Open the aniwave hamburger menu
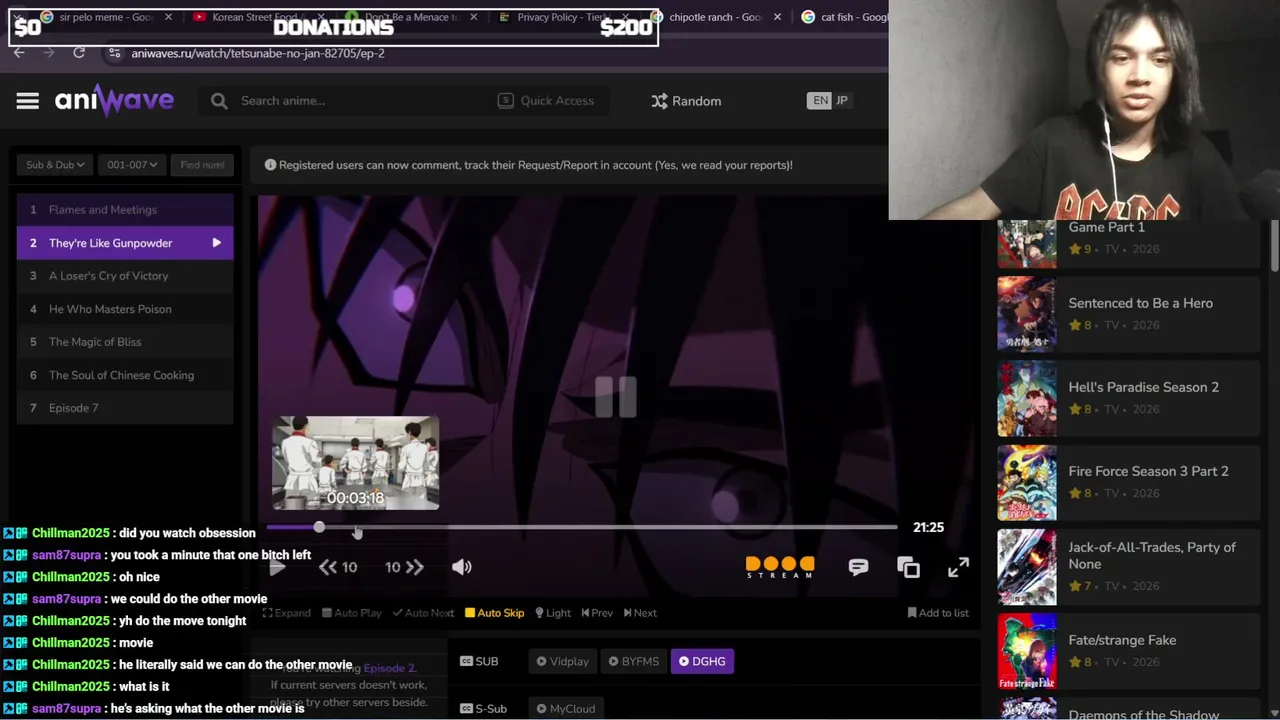 (x=27, y=101)
